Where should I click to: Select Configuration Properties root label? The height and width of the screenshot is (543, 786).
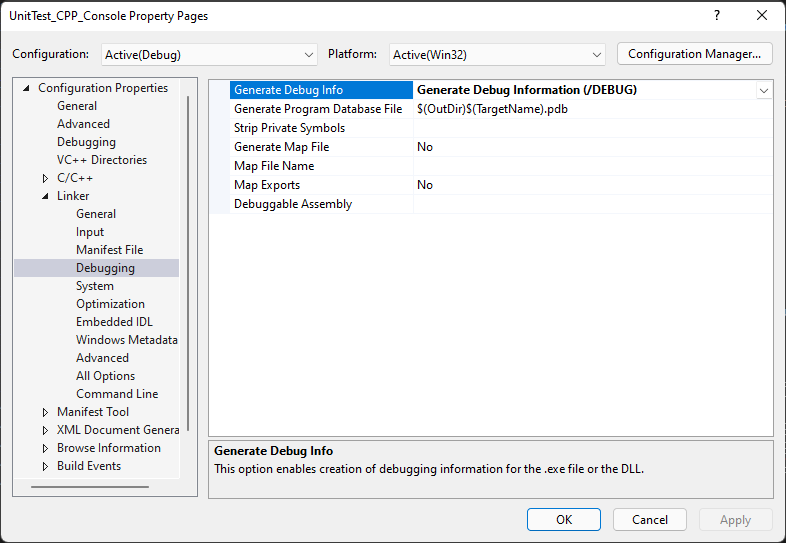[103, 88]
